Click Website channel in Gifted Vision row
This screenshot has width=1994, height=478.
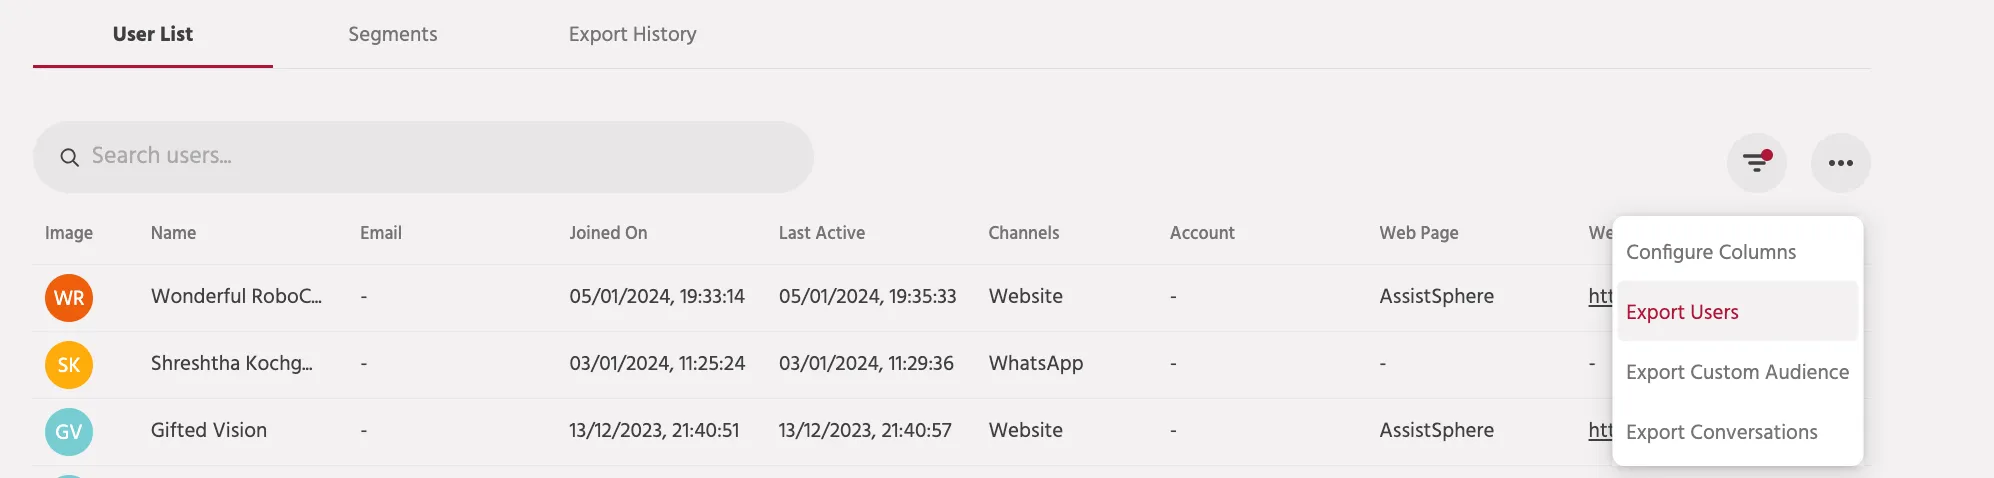(1026, 430)
